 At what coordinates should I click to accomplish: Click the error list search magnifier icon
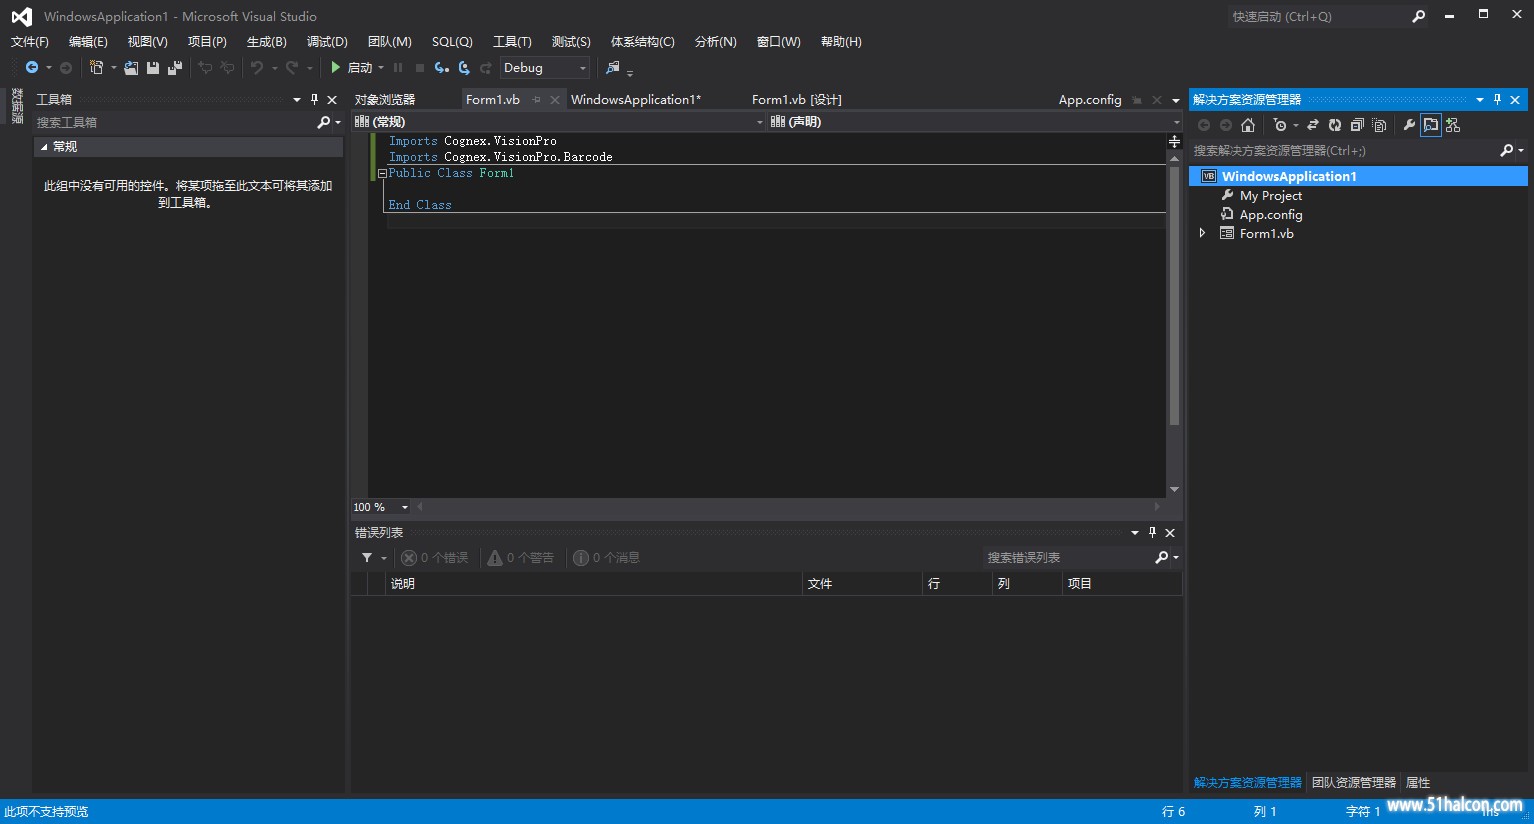pyautogui.click(x=1162, y=557)
